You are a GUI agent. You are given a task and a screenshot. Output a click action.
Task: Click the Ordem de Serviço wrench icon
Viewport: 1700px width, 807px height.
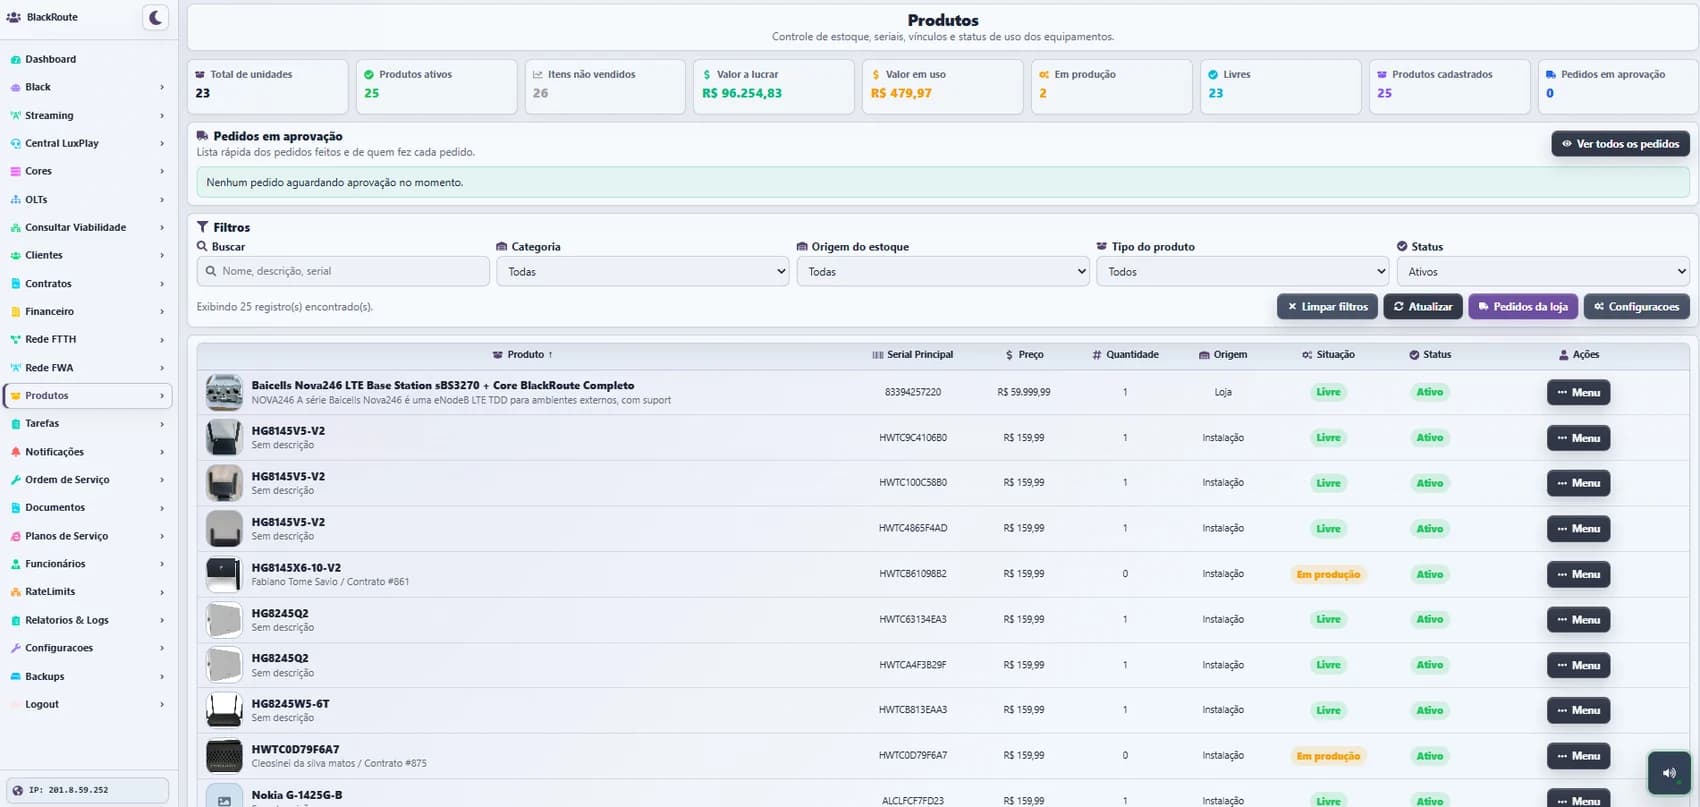point(15,480)
